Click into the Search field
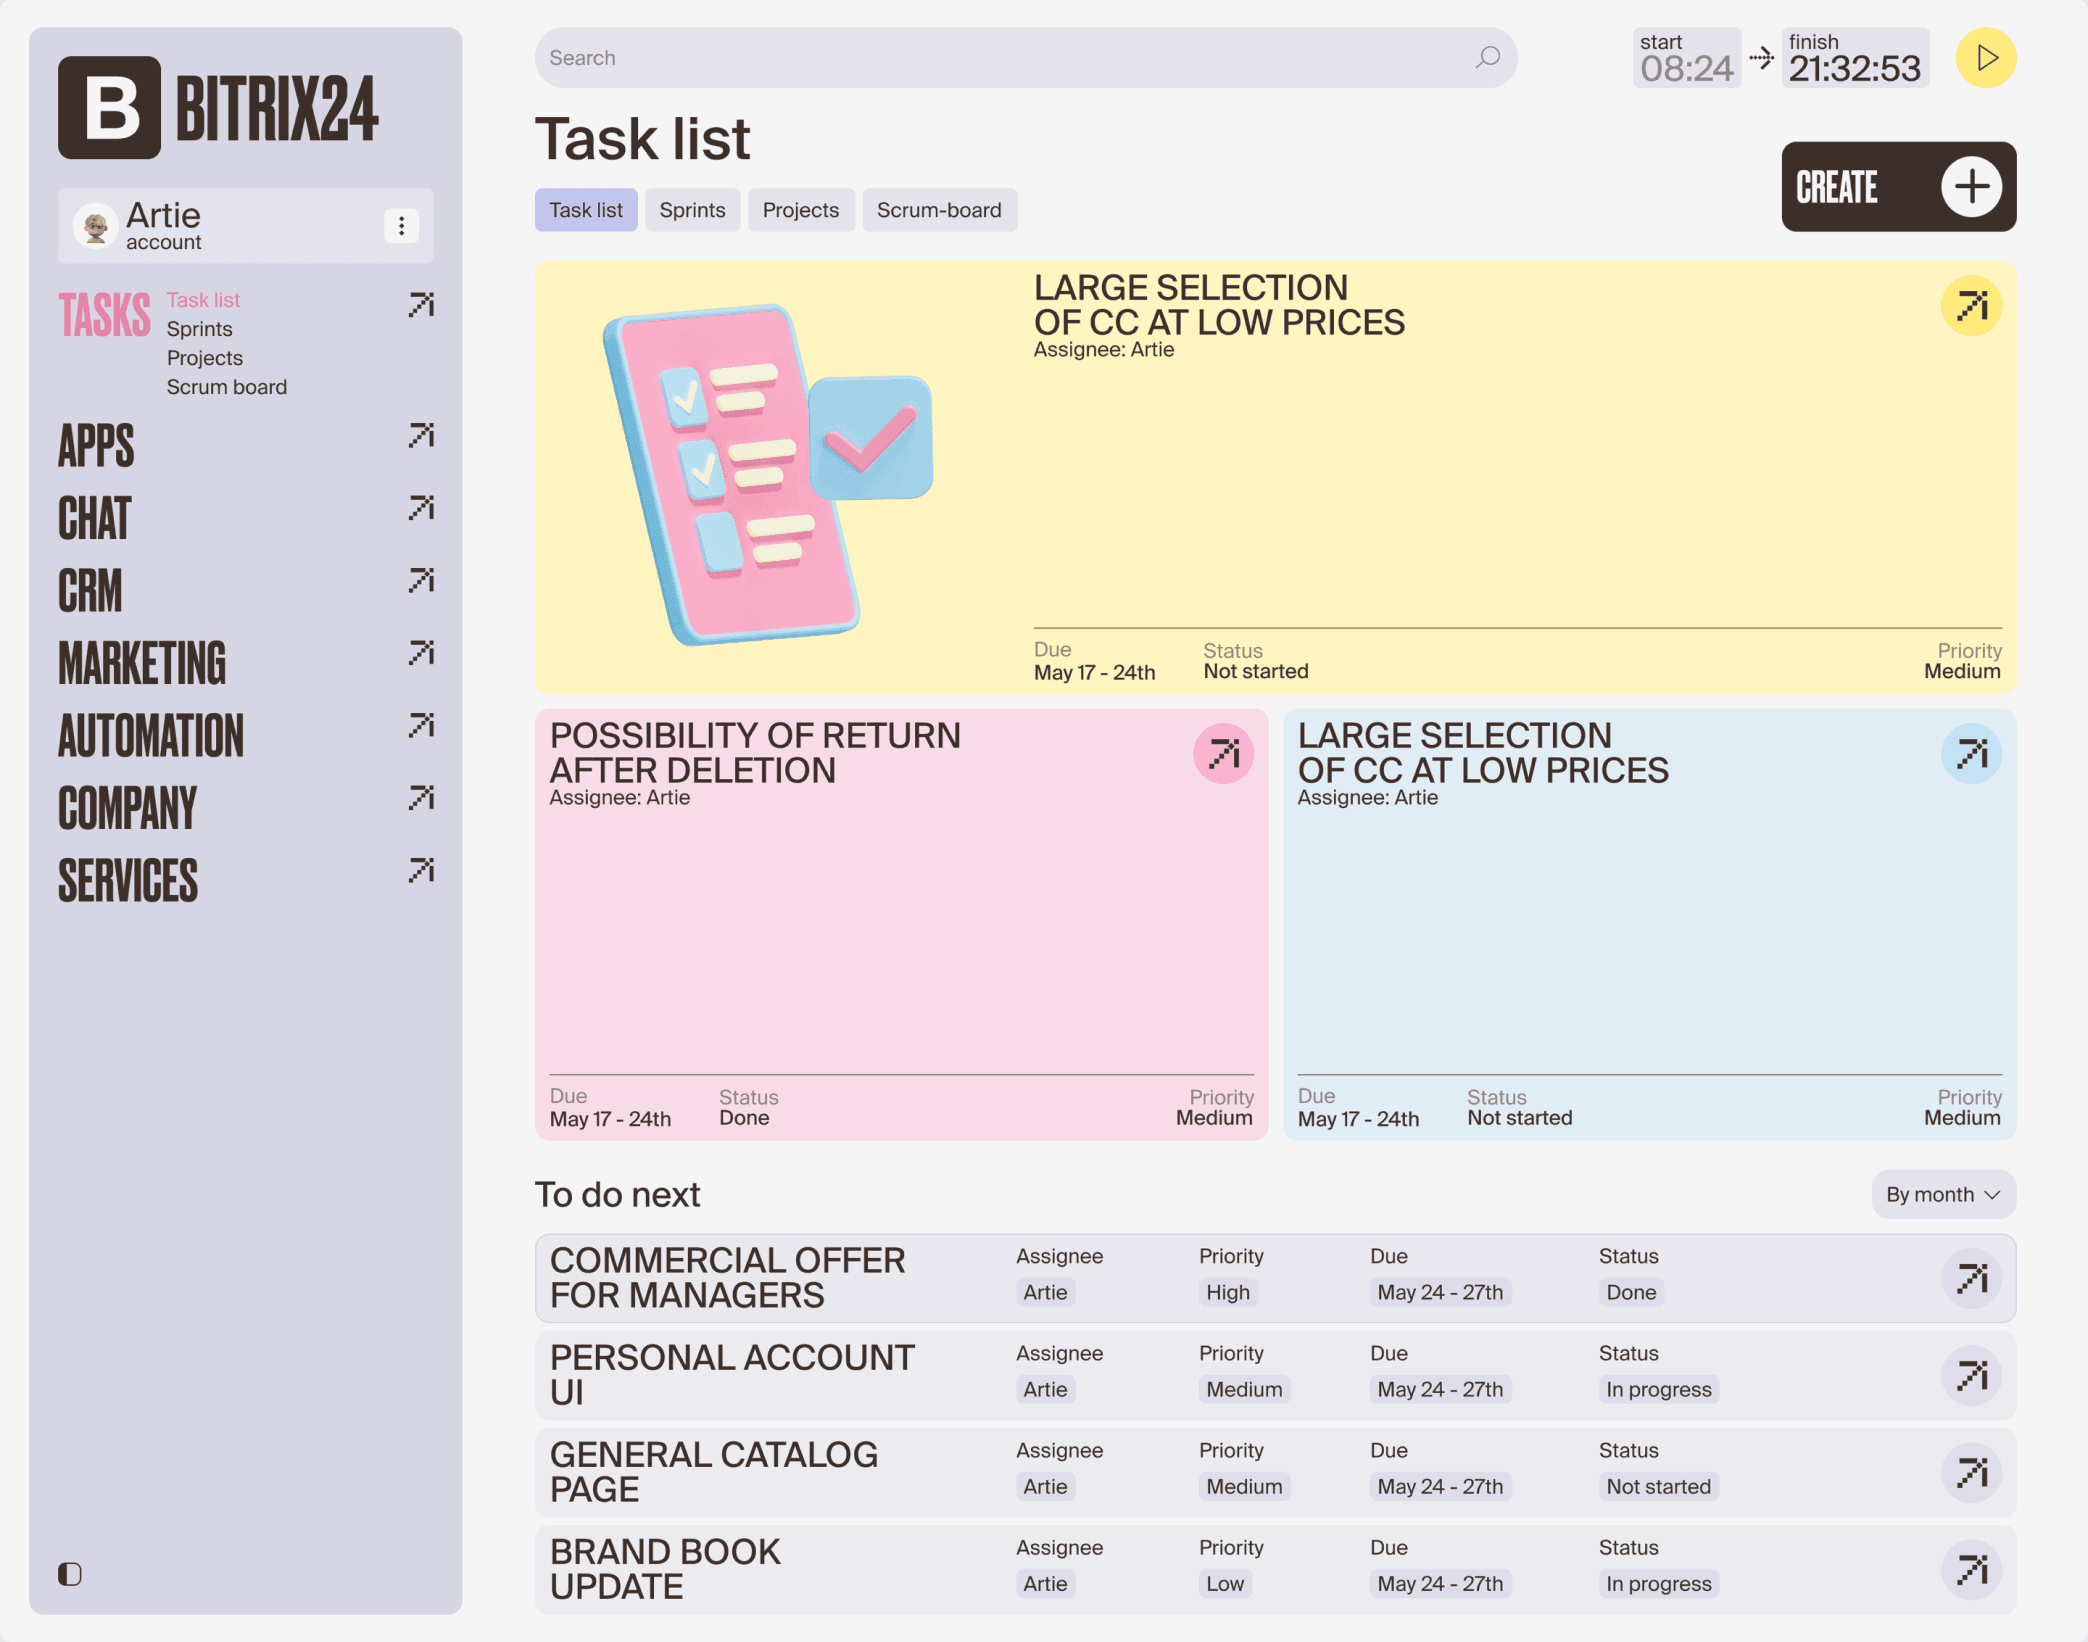The width and height of the screenshot is (2088, 1642). pos(1026,58)
